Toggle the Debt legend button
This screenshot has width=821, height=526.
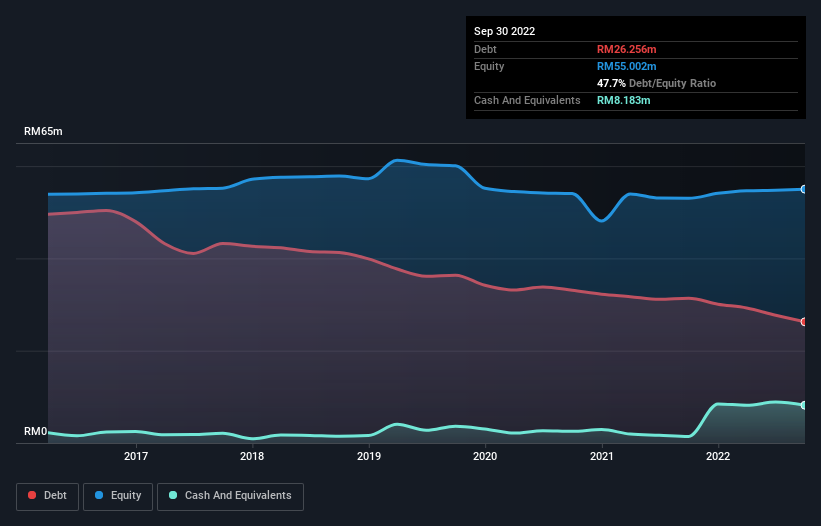coord(47,496)
